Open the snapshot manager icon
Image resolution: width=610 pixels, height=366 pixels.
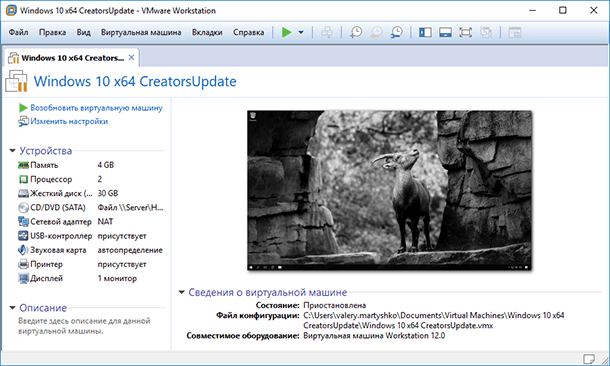pos(396,32)
